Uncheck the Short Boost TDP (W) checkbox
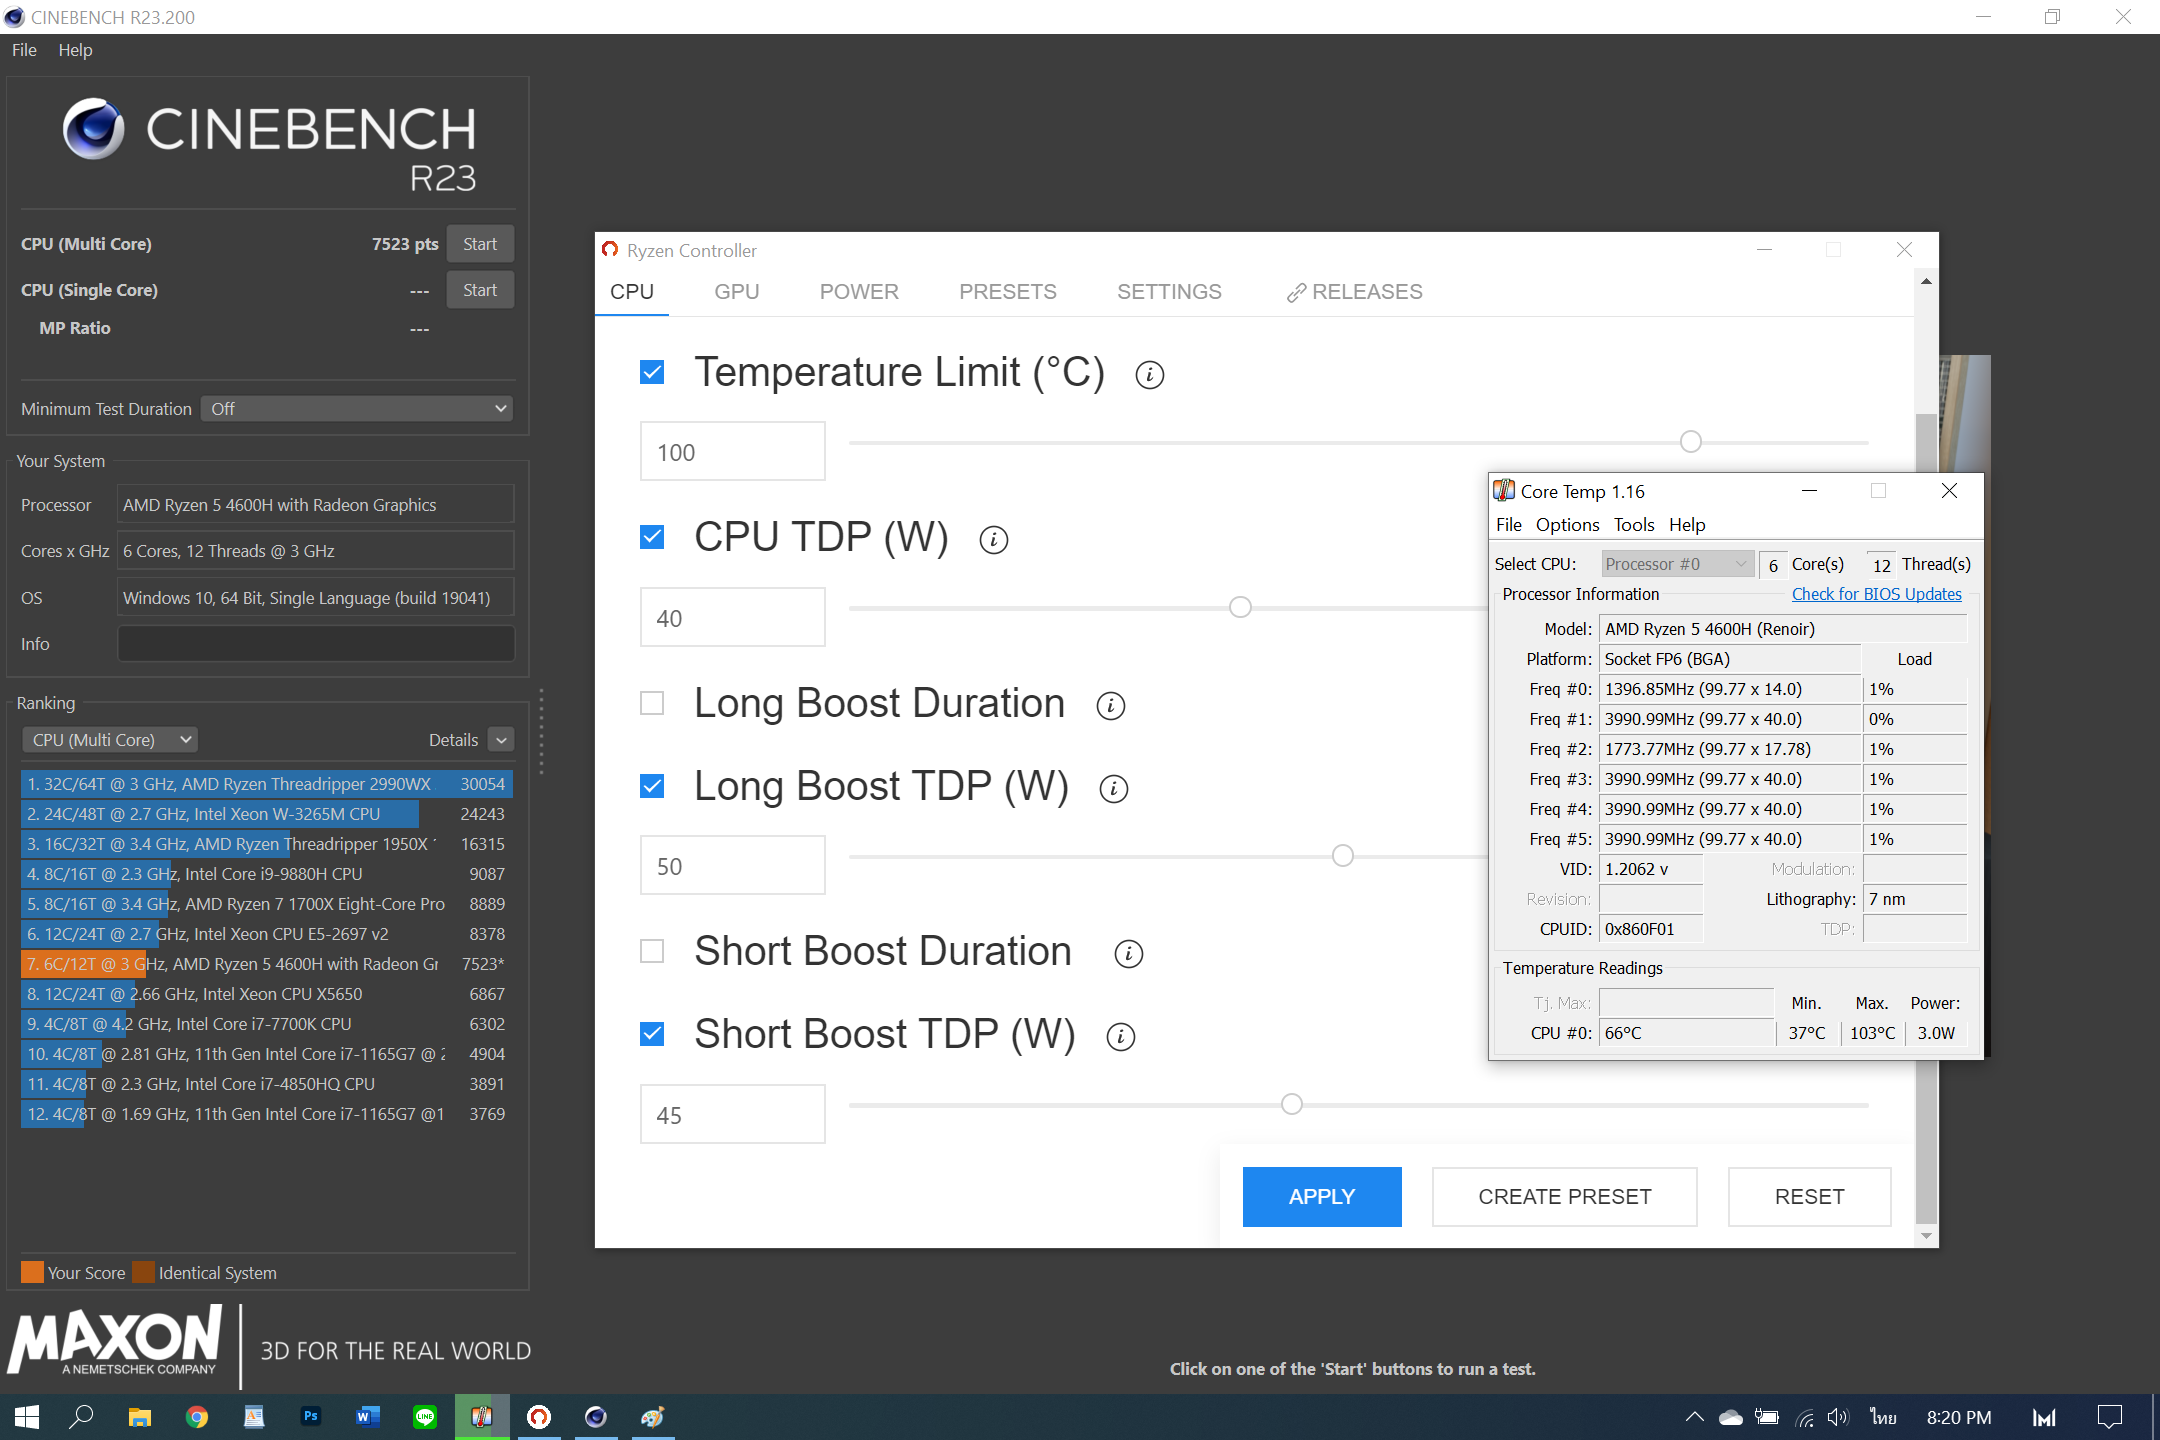The height and width of the screenshot is (1440, 2160). coord(652,1035)
